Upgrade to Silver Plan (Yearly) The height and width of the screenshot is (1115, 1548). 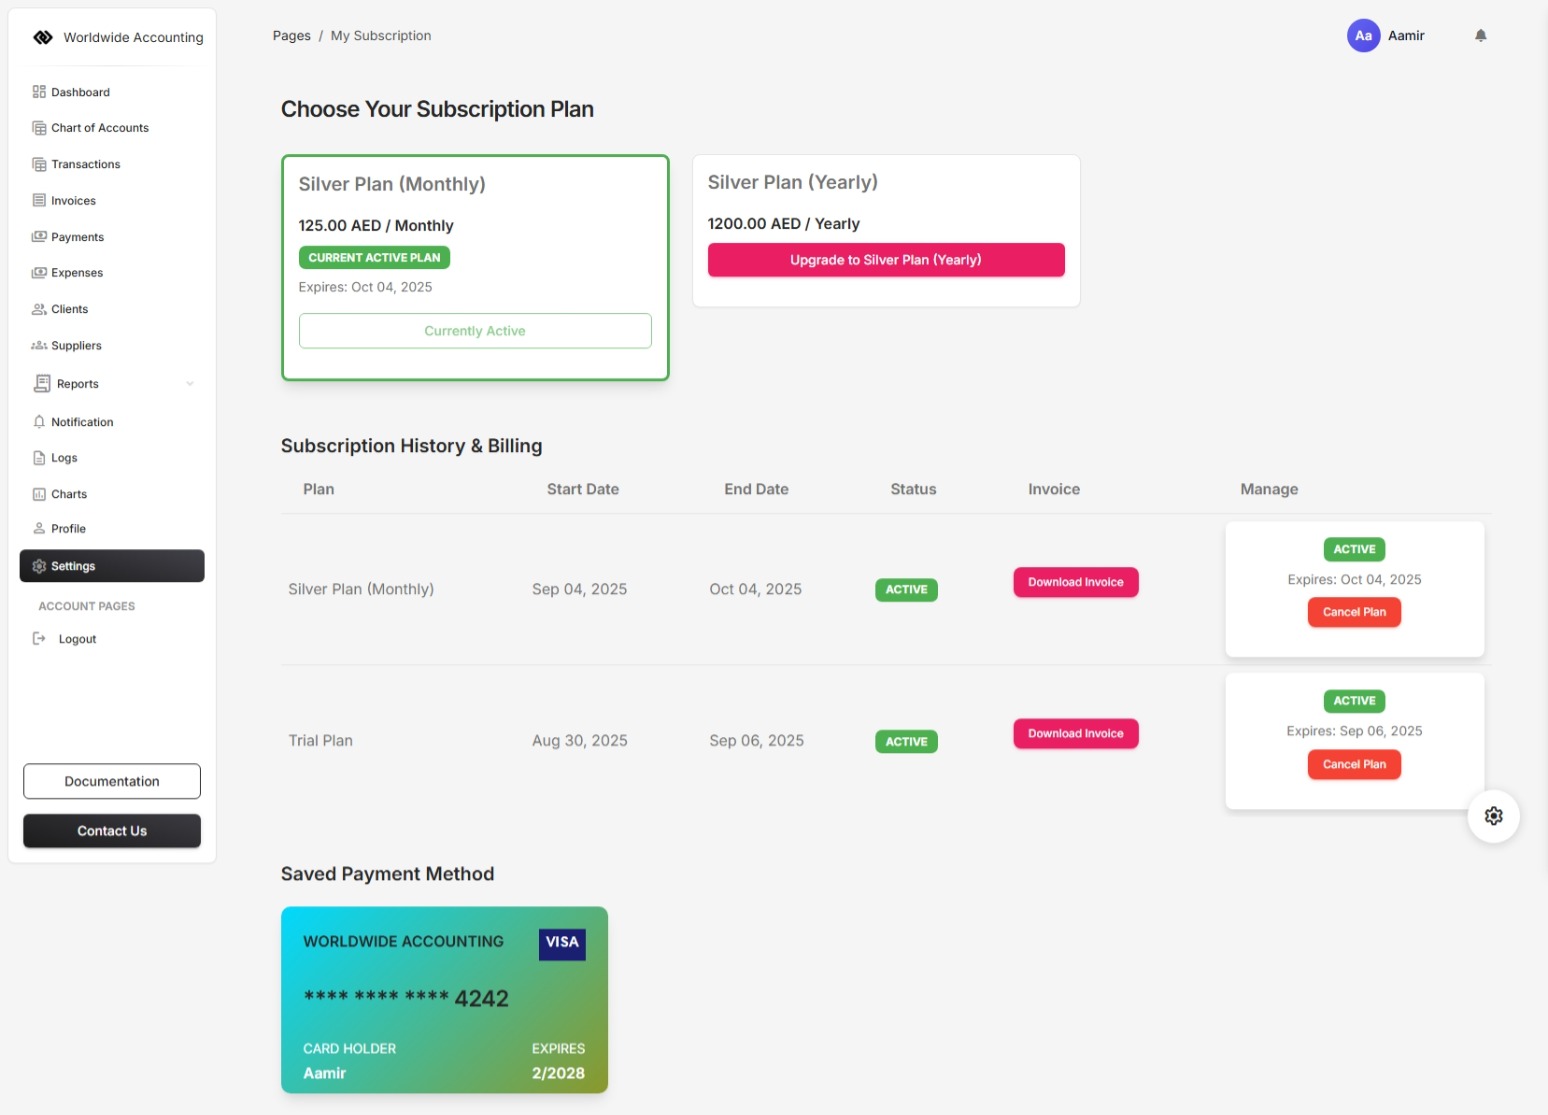pyautogui.click(x=885, y=259)
